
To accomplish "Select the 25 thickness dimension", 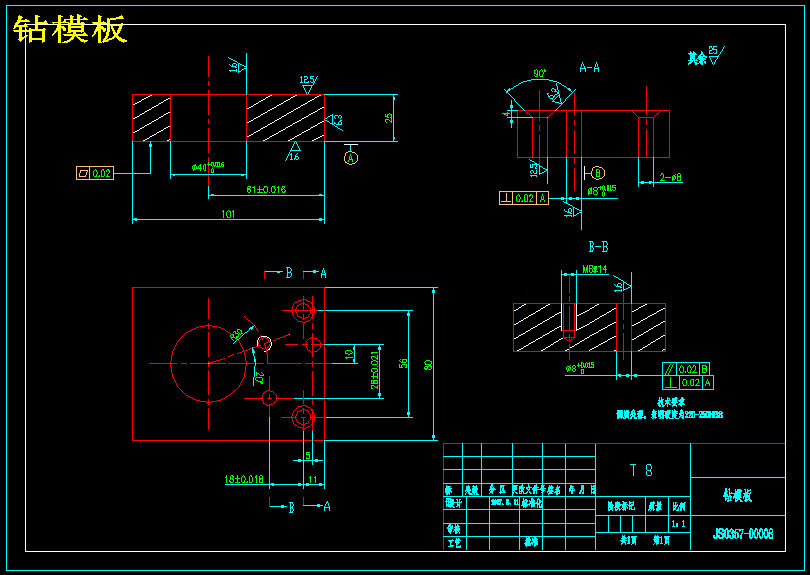I will (x=388, y=118).
